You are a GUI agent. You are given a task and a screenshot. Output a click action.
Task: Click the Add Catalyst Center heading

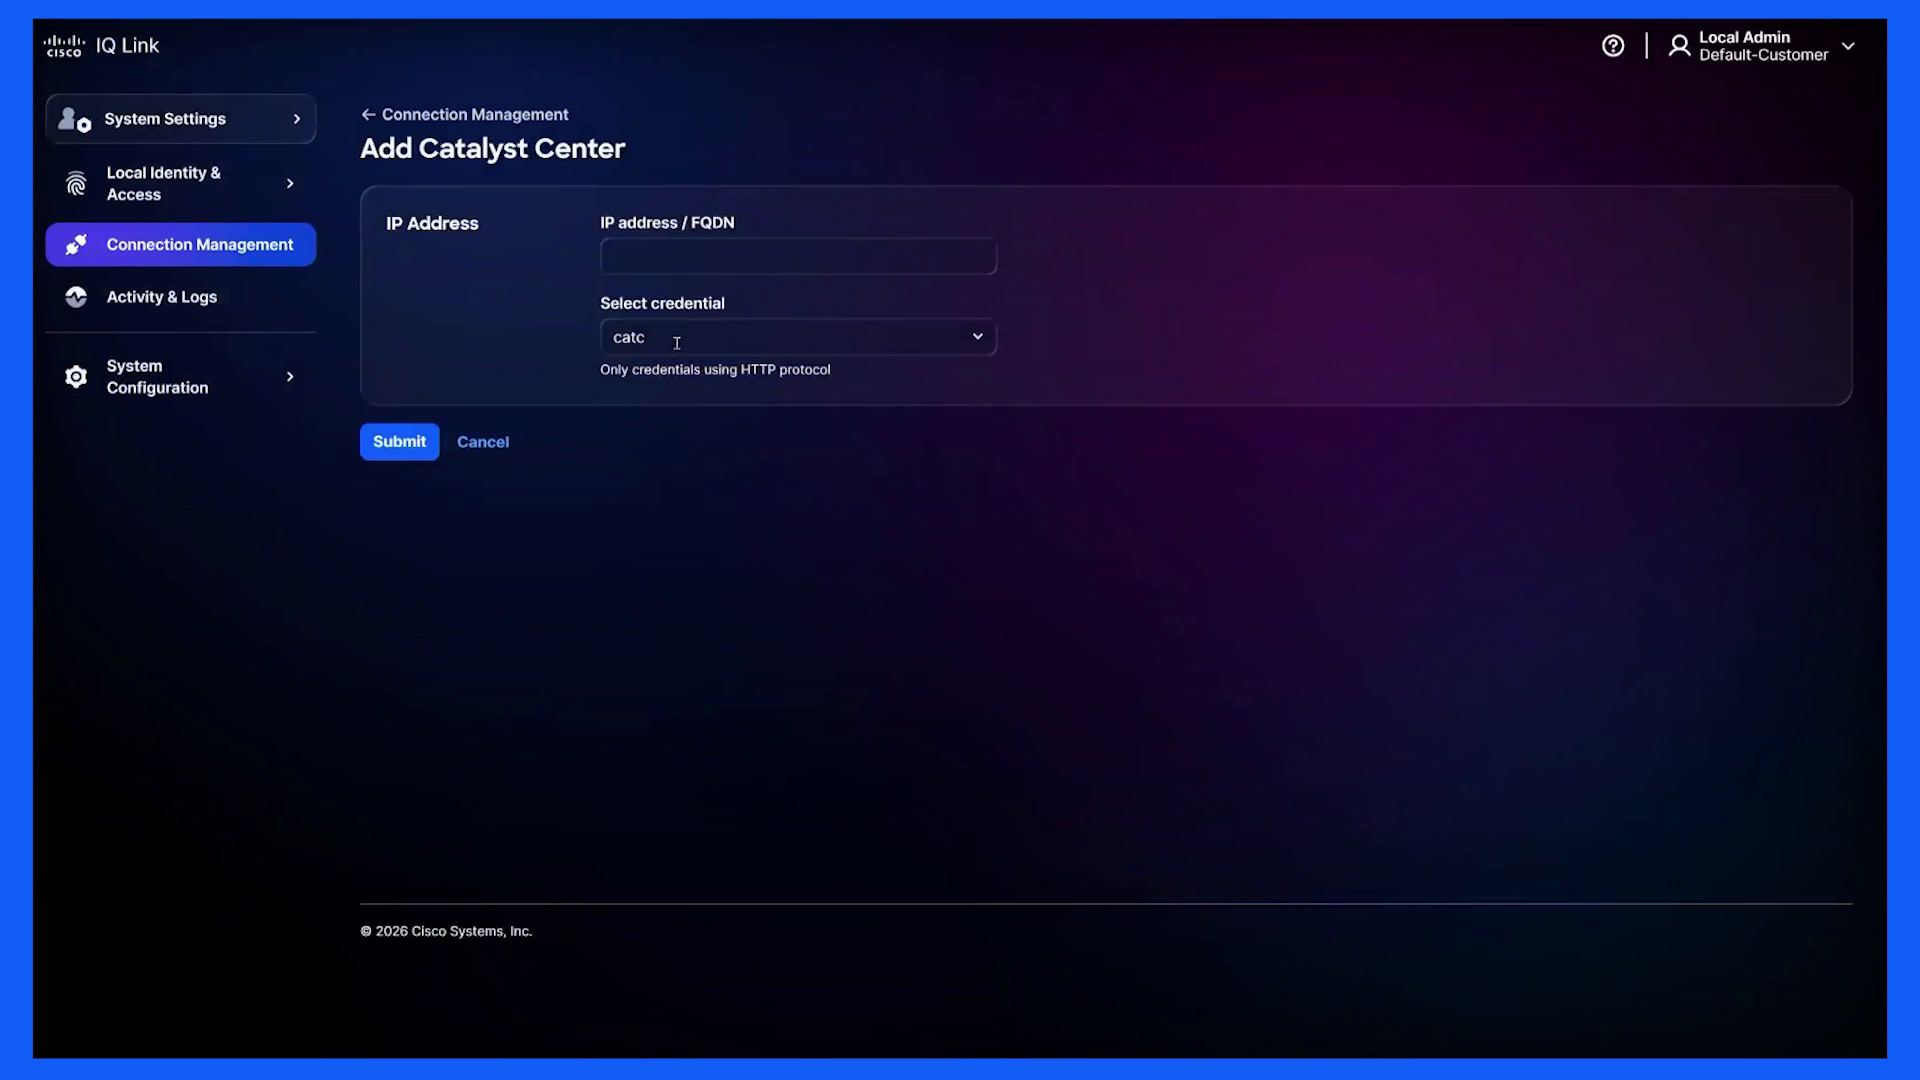[492, 148]
